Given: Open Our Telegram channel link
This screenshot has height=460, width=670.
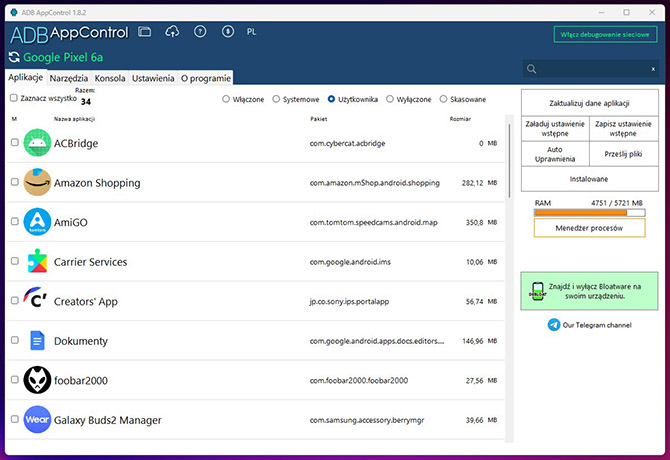Looking at the screenshot, I should pos(597,325).
